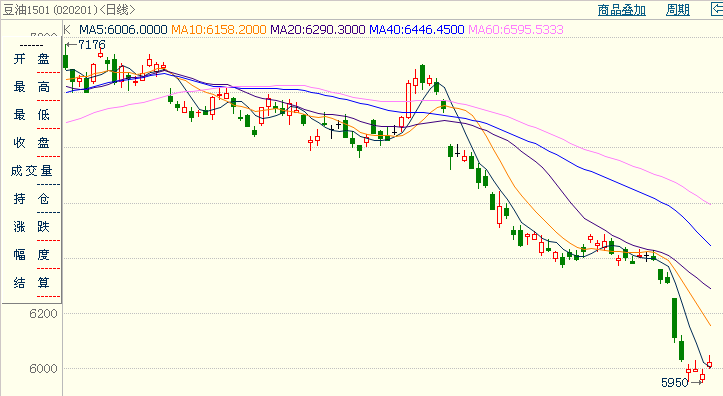
Task: Click the K label beside MA5
Action: pyautogui.click(x=67, y=30)
